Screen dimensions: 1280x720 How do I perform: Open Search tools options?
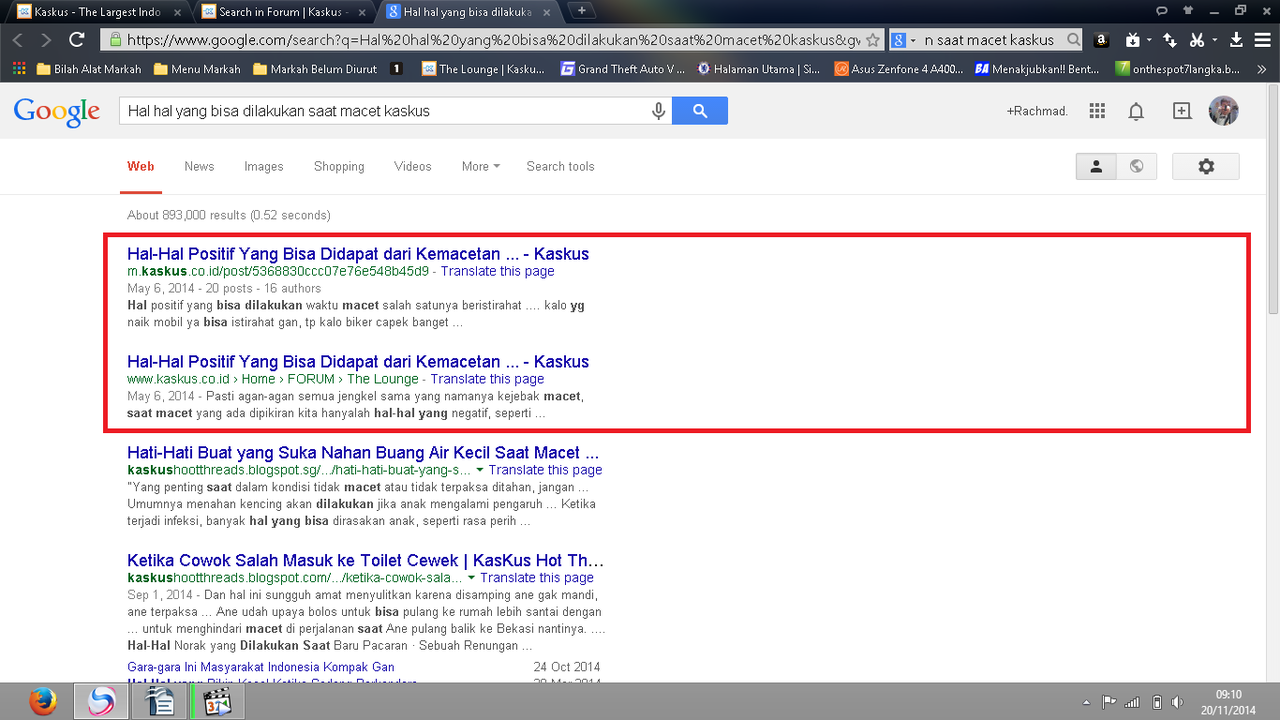pyautogui.click(x=560, y=167)
